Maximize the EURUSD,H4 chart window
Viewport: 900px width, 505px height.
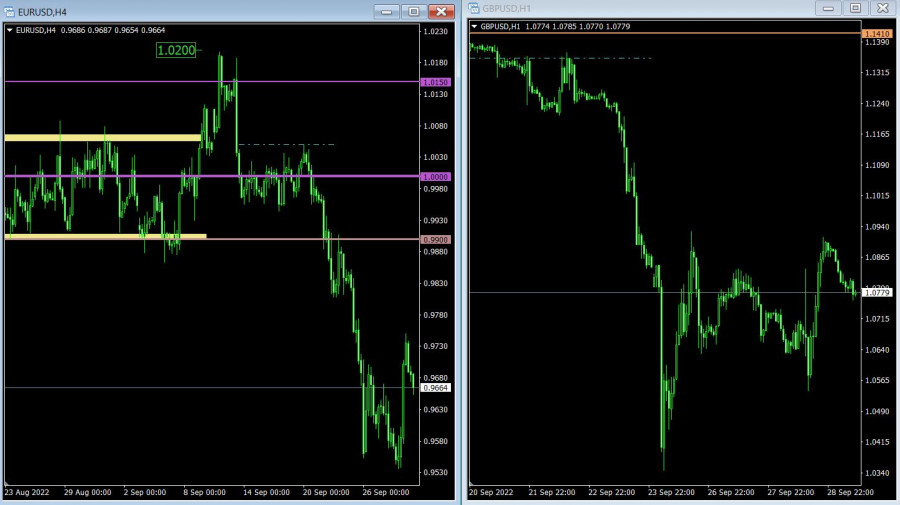[x=414, y=11]
